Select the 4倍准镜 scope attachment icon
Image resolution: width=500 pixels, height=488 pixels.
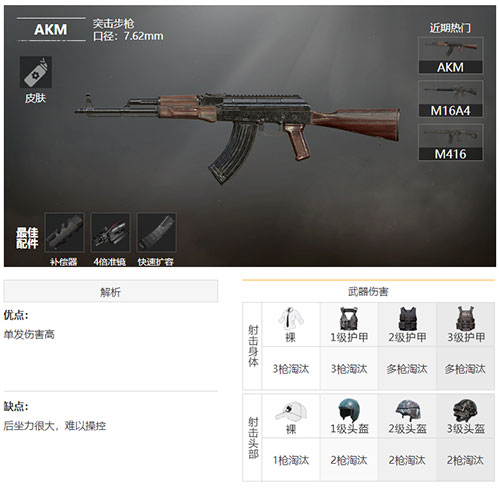[x=110, y=232]
